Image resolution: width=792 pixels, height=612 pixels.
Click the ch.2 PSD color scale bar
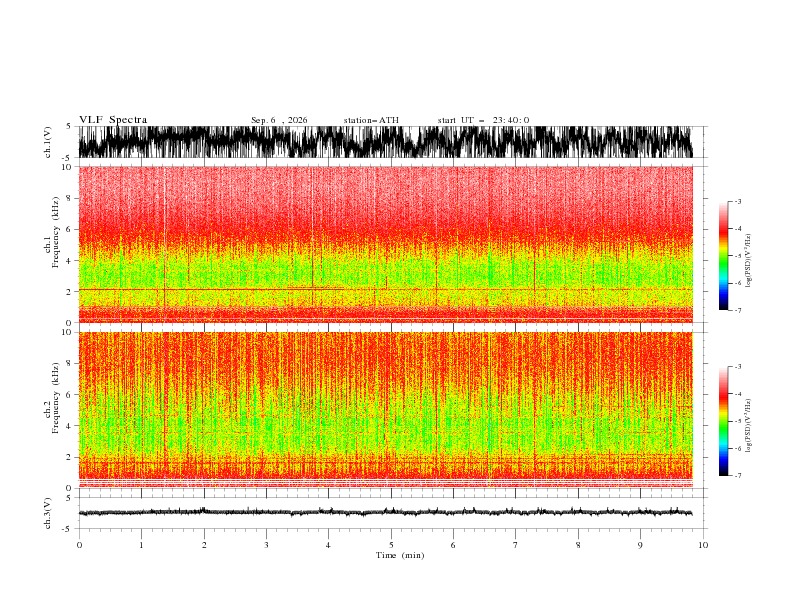pyautogui.click(x=723, y=421)
